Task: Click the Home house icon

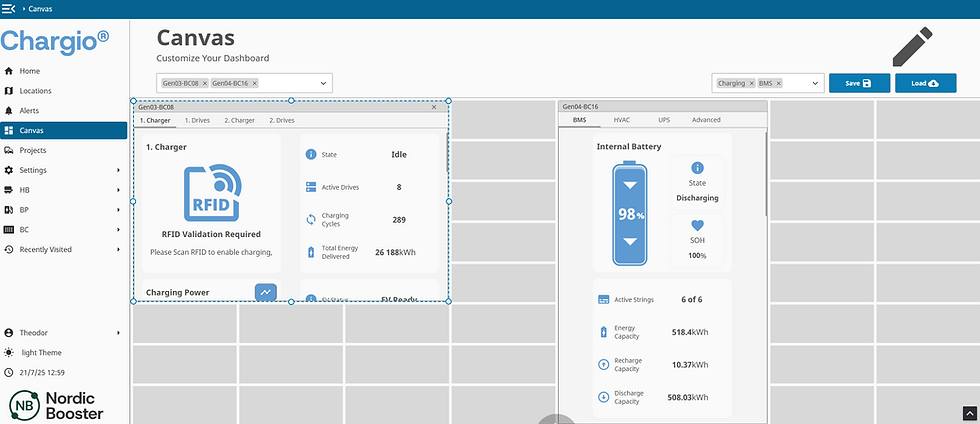Action: [x=9, y=71]
